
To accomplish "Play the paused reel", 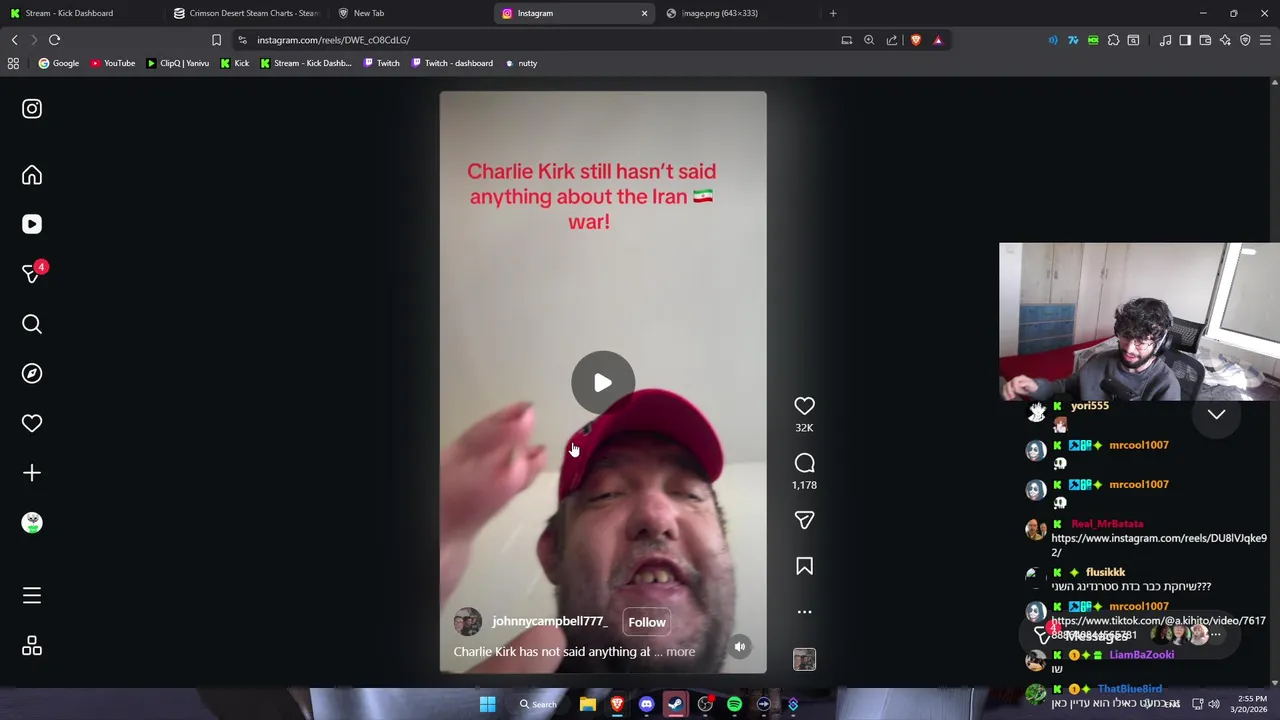I will point(602,383).
